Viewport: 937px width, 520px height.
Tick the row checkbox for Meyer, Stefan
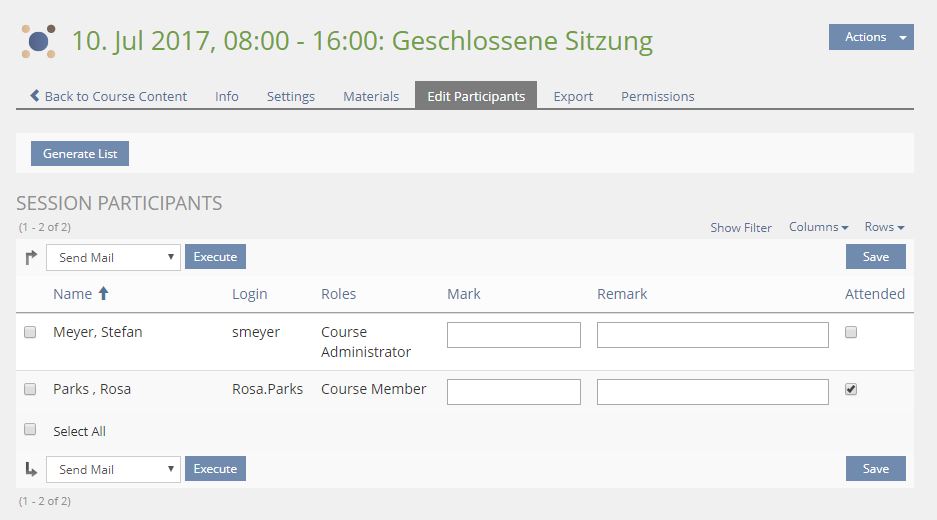(x=30, y=332)
